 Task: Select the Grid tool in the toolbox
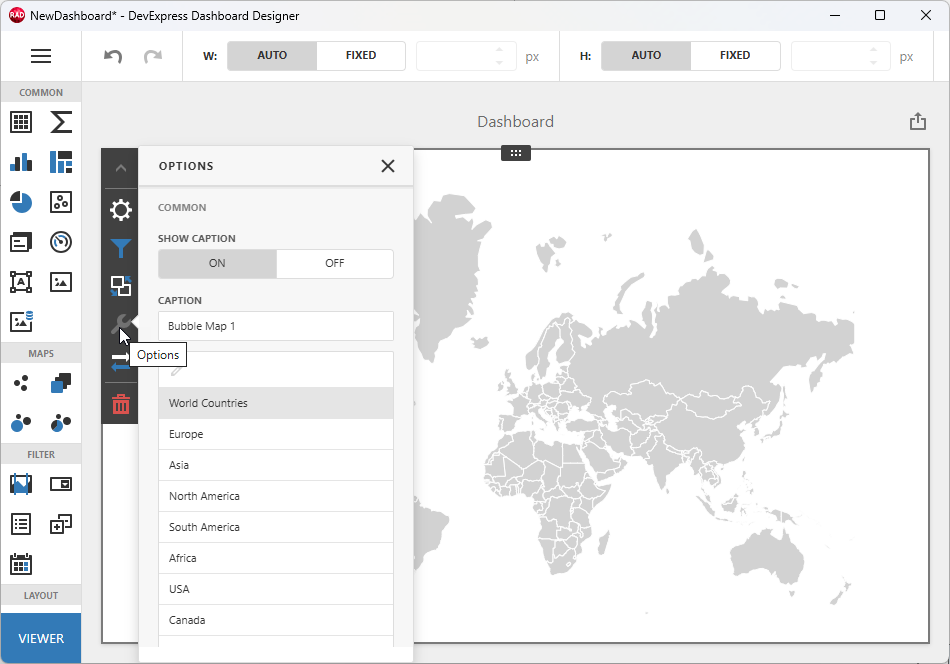(20, 122)
